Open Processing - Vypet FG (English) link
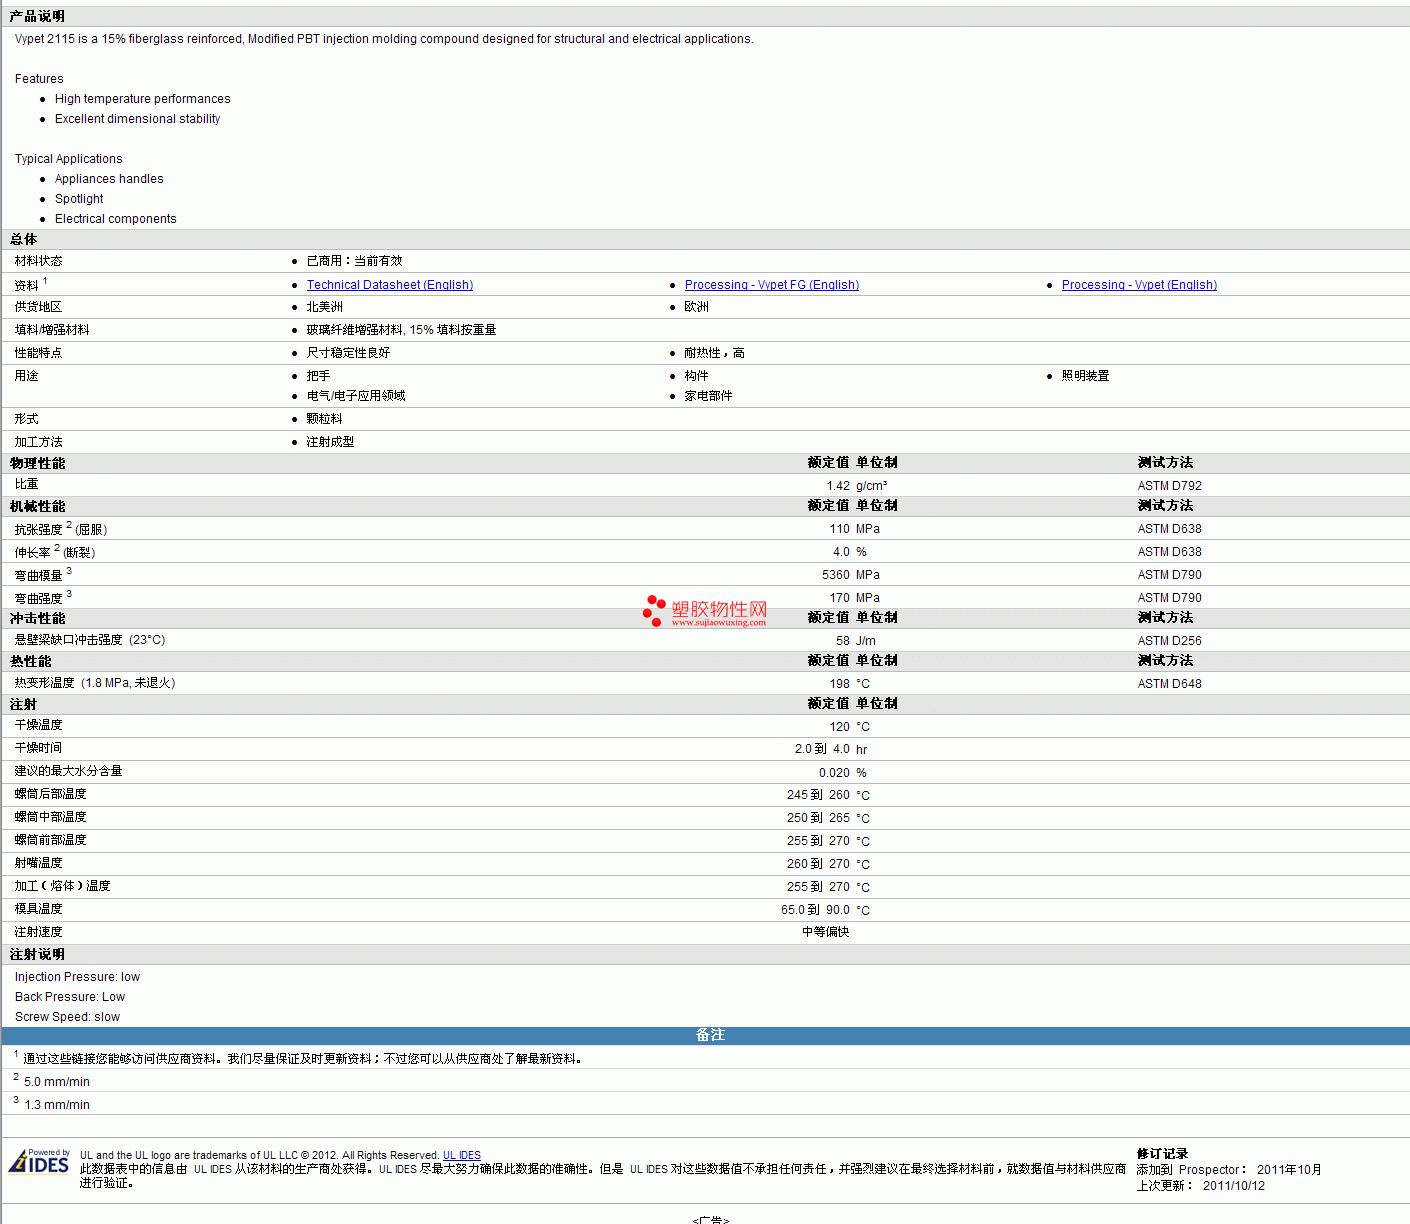Image resolution: width=1410 pixels, height=1224 pixels. click(772, 285)
